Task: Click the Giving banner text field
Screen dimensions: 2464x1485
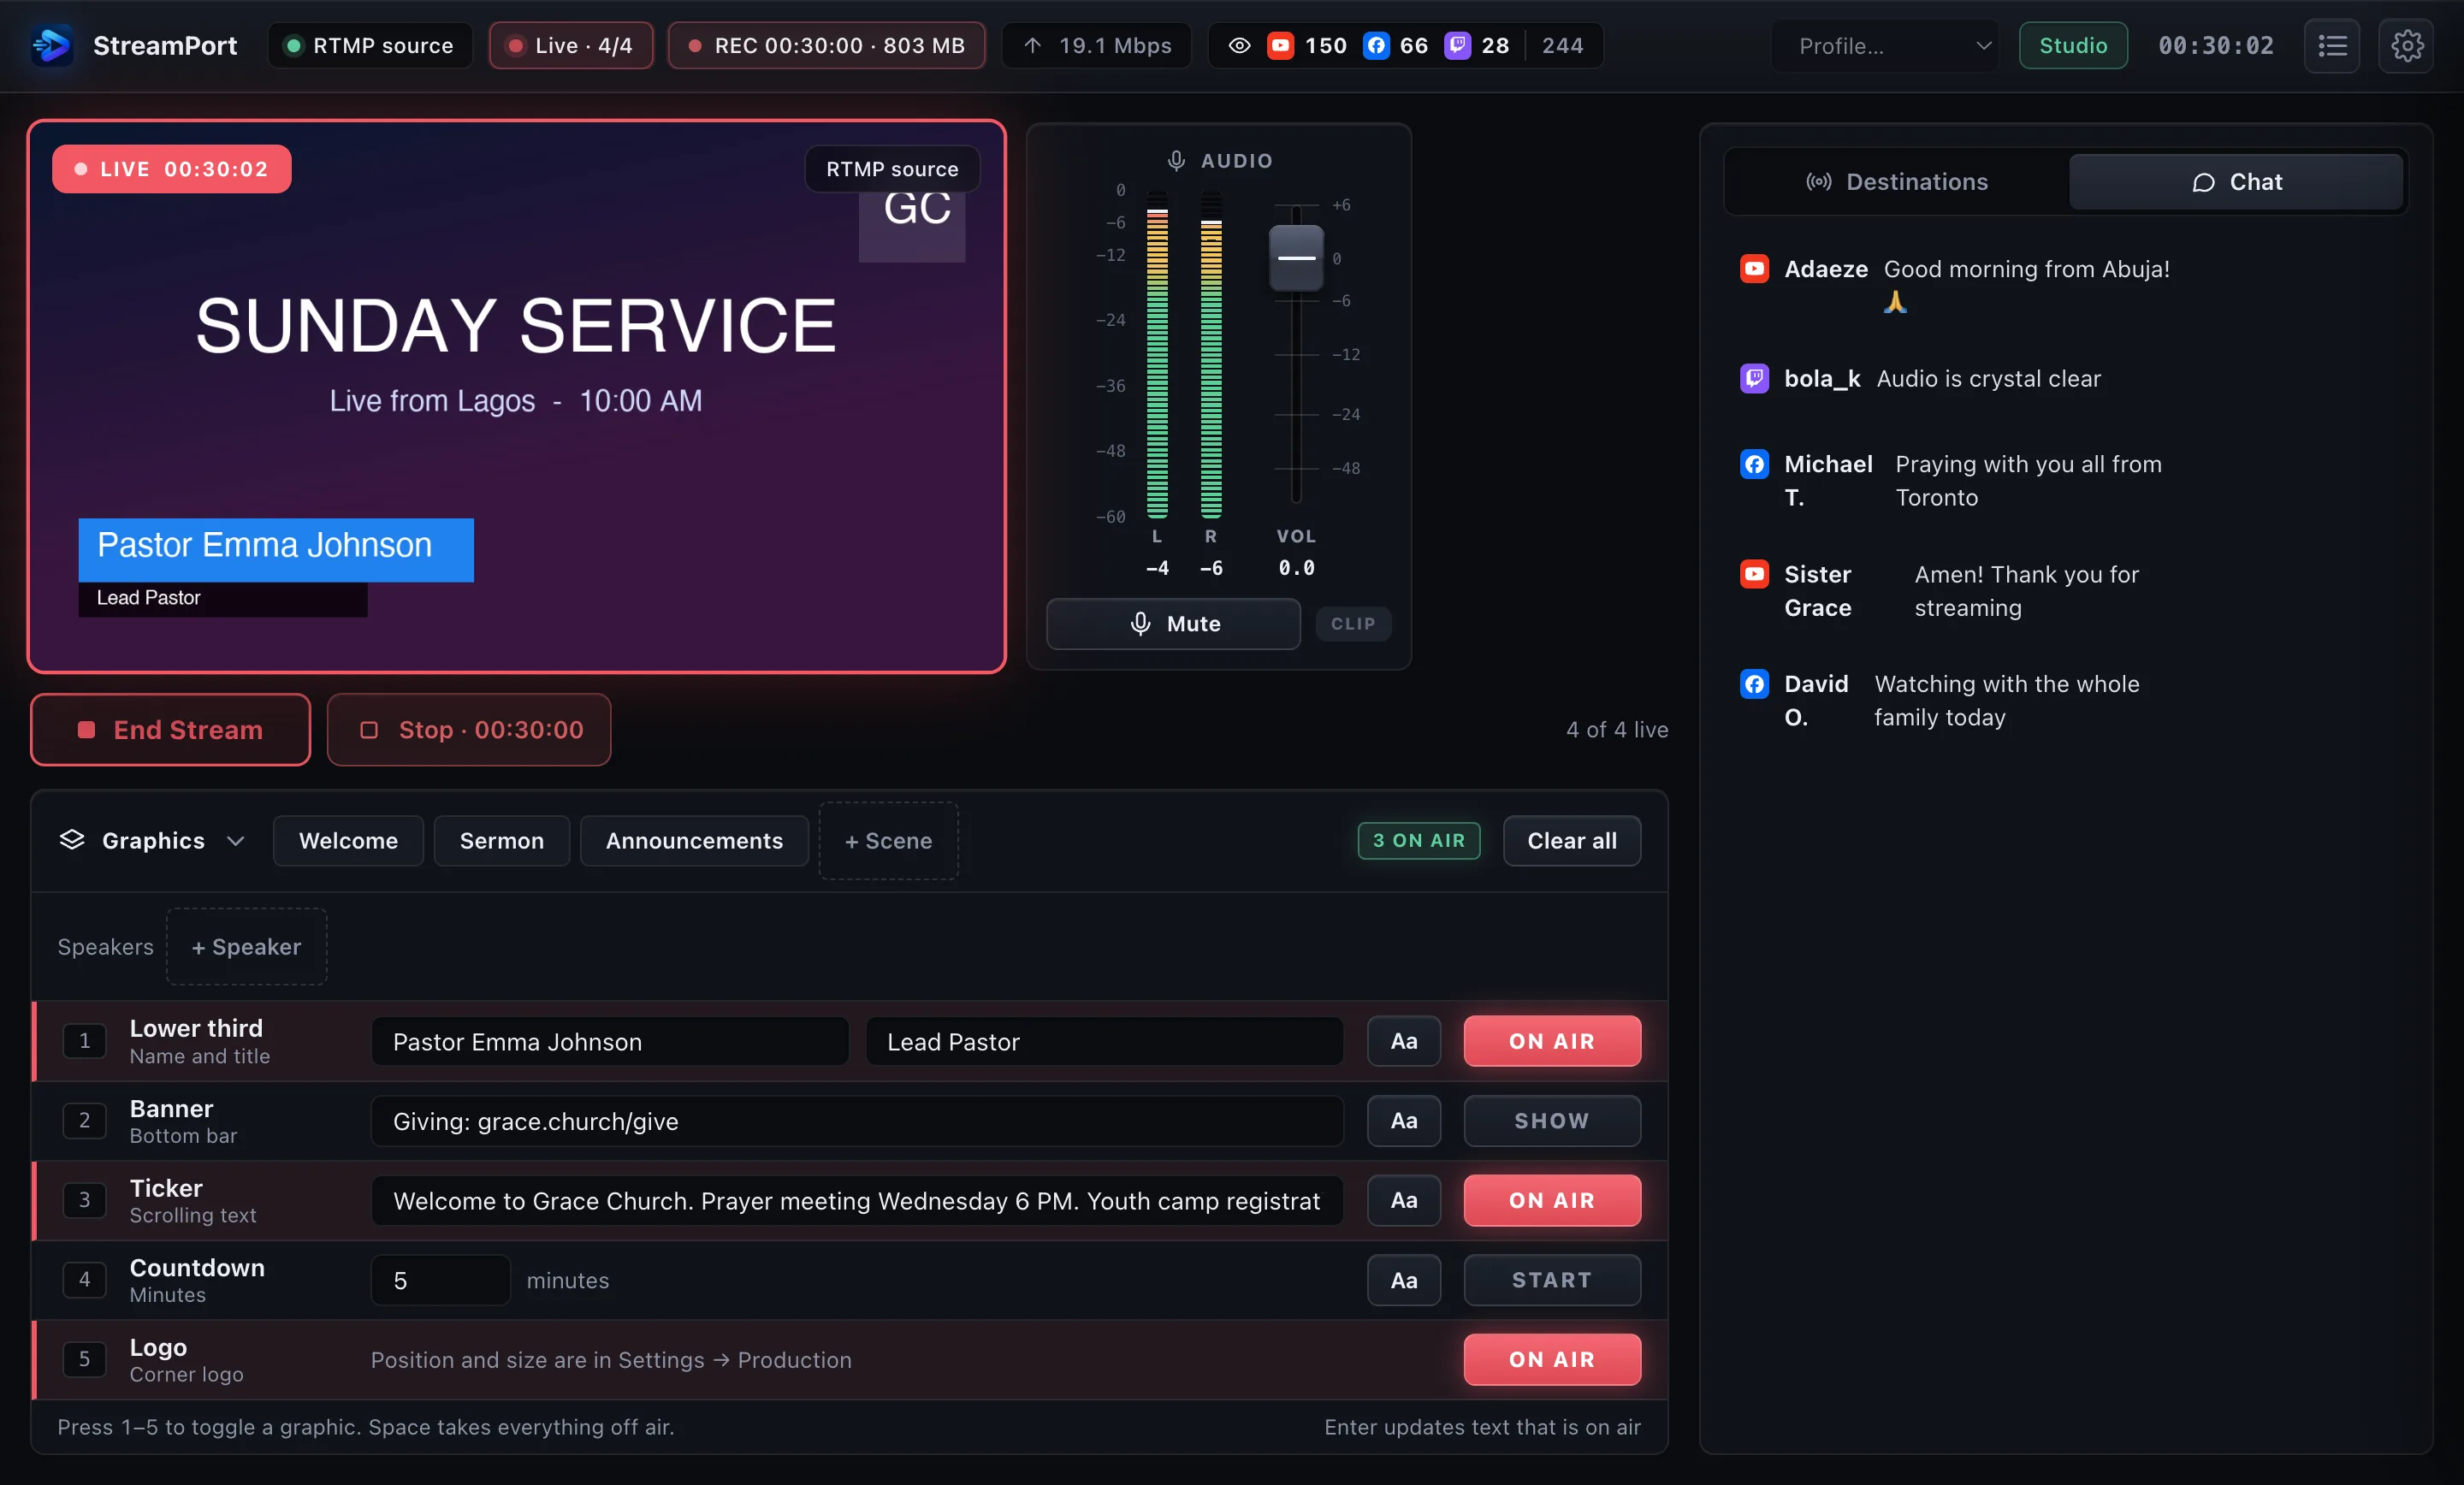Action: 857,1121
